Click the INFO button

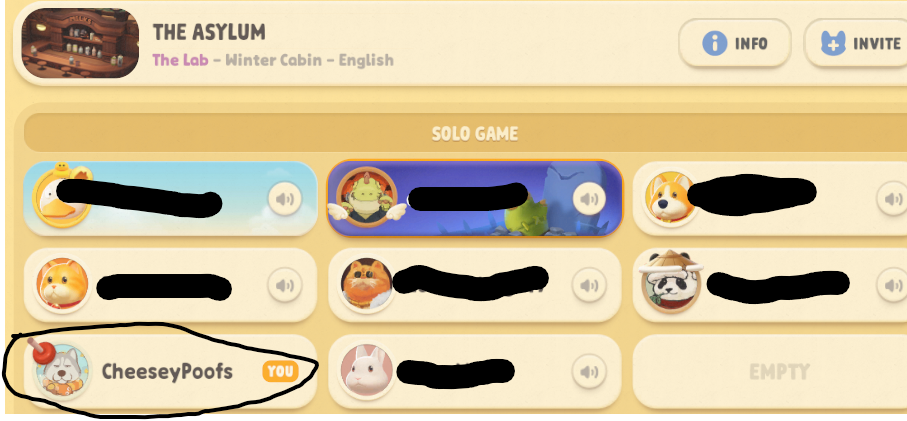[735, 43]
